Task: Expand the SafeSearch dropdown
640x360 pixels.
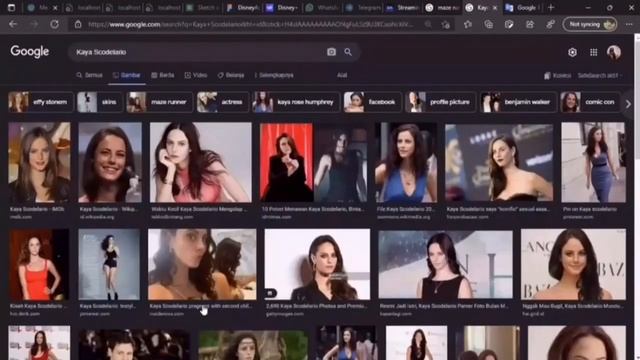Action: (600, 76)
